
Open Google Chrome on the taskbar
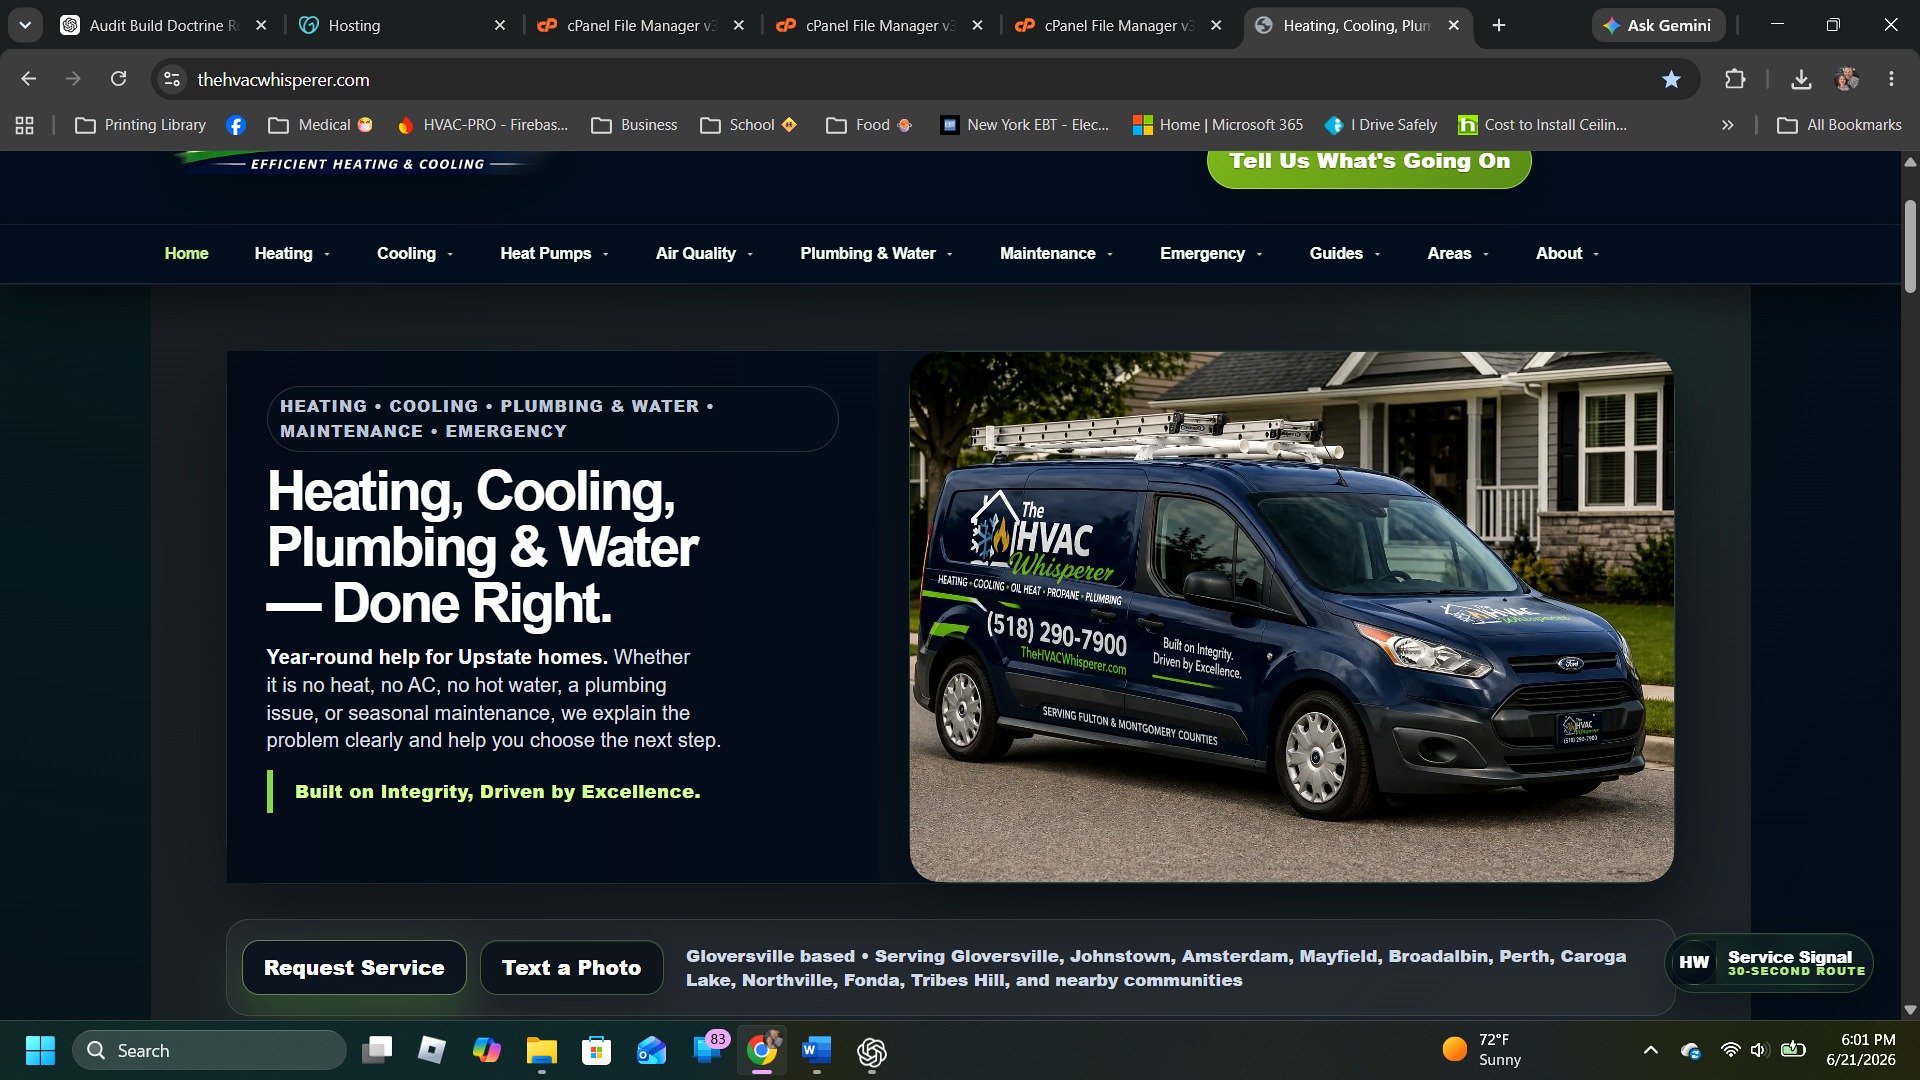[x=761, y=1050]
